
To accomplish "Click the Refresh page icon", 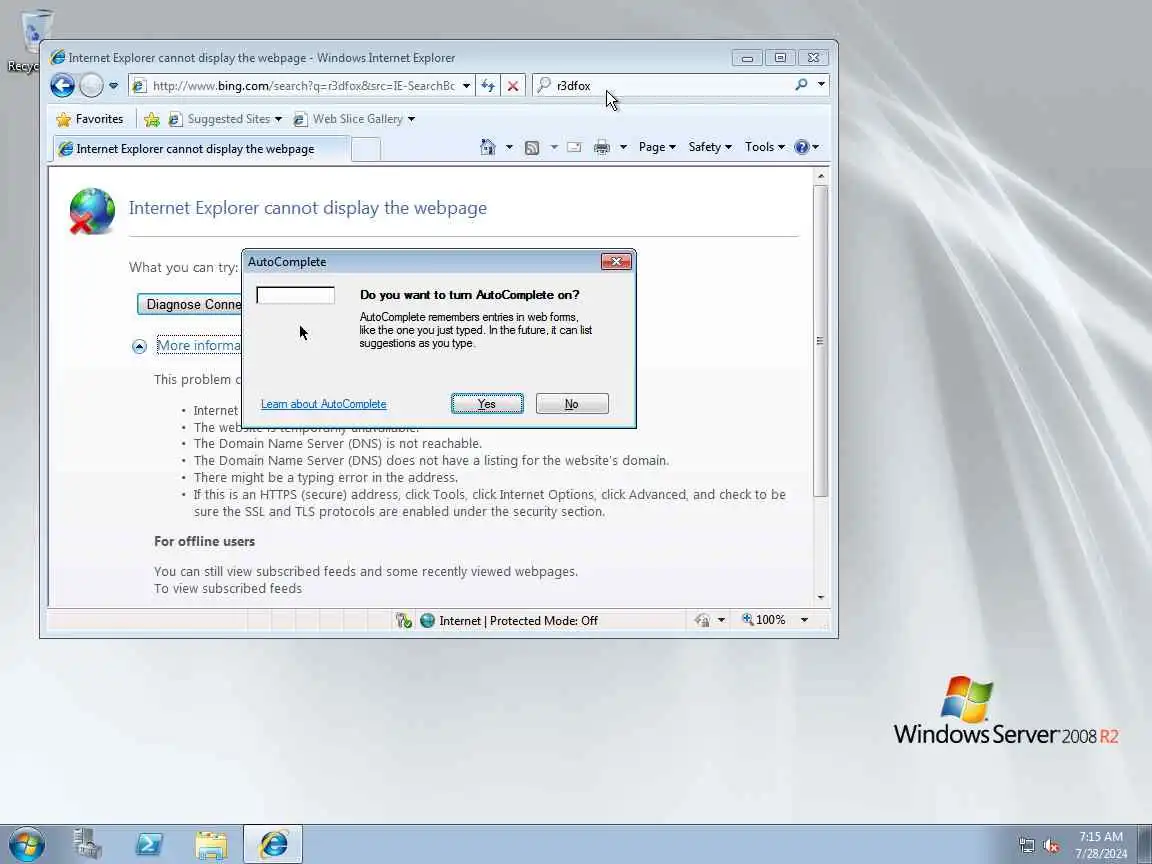I will [488, 86].
